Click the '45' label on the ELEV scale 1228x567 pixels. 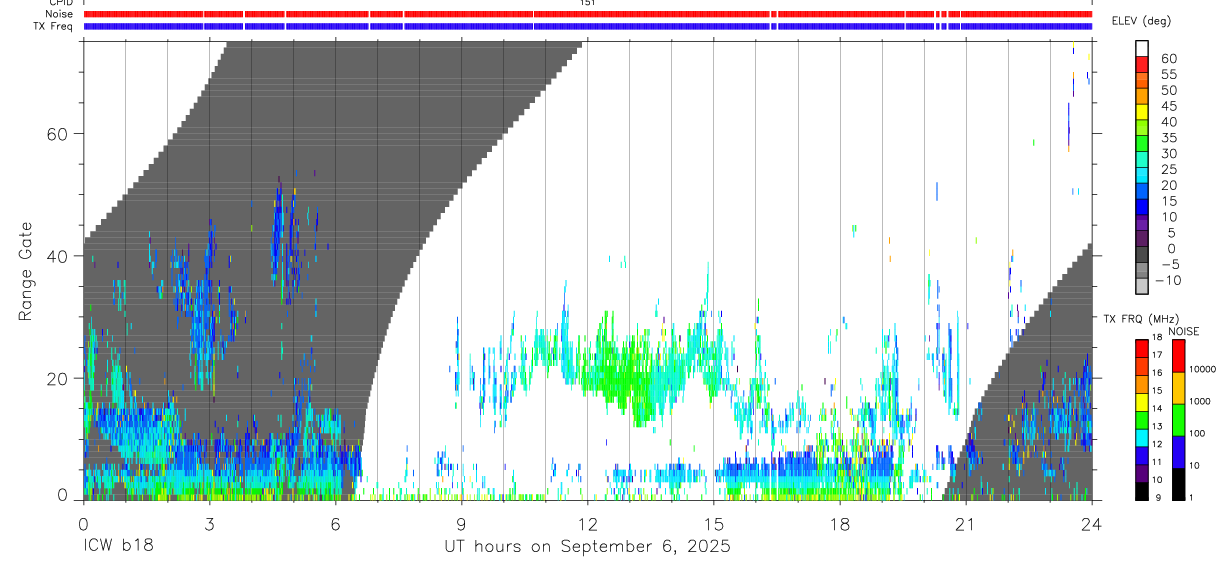click(x=1168, y=106)
